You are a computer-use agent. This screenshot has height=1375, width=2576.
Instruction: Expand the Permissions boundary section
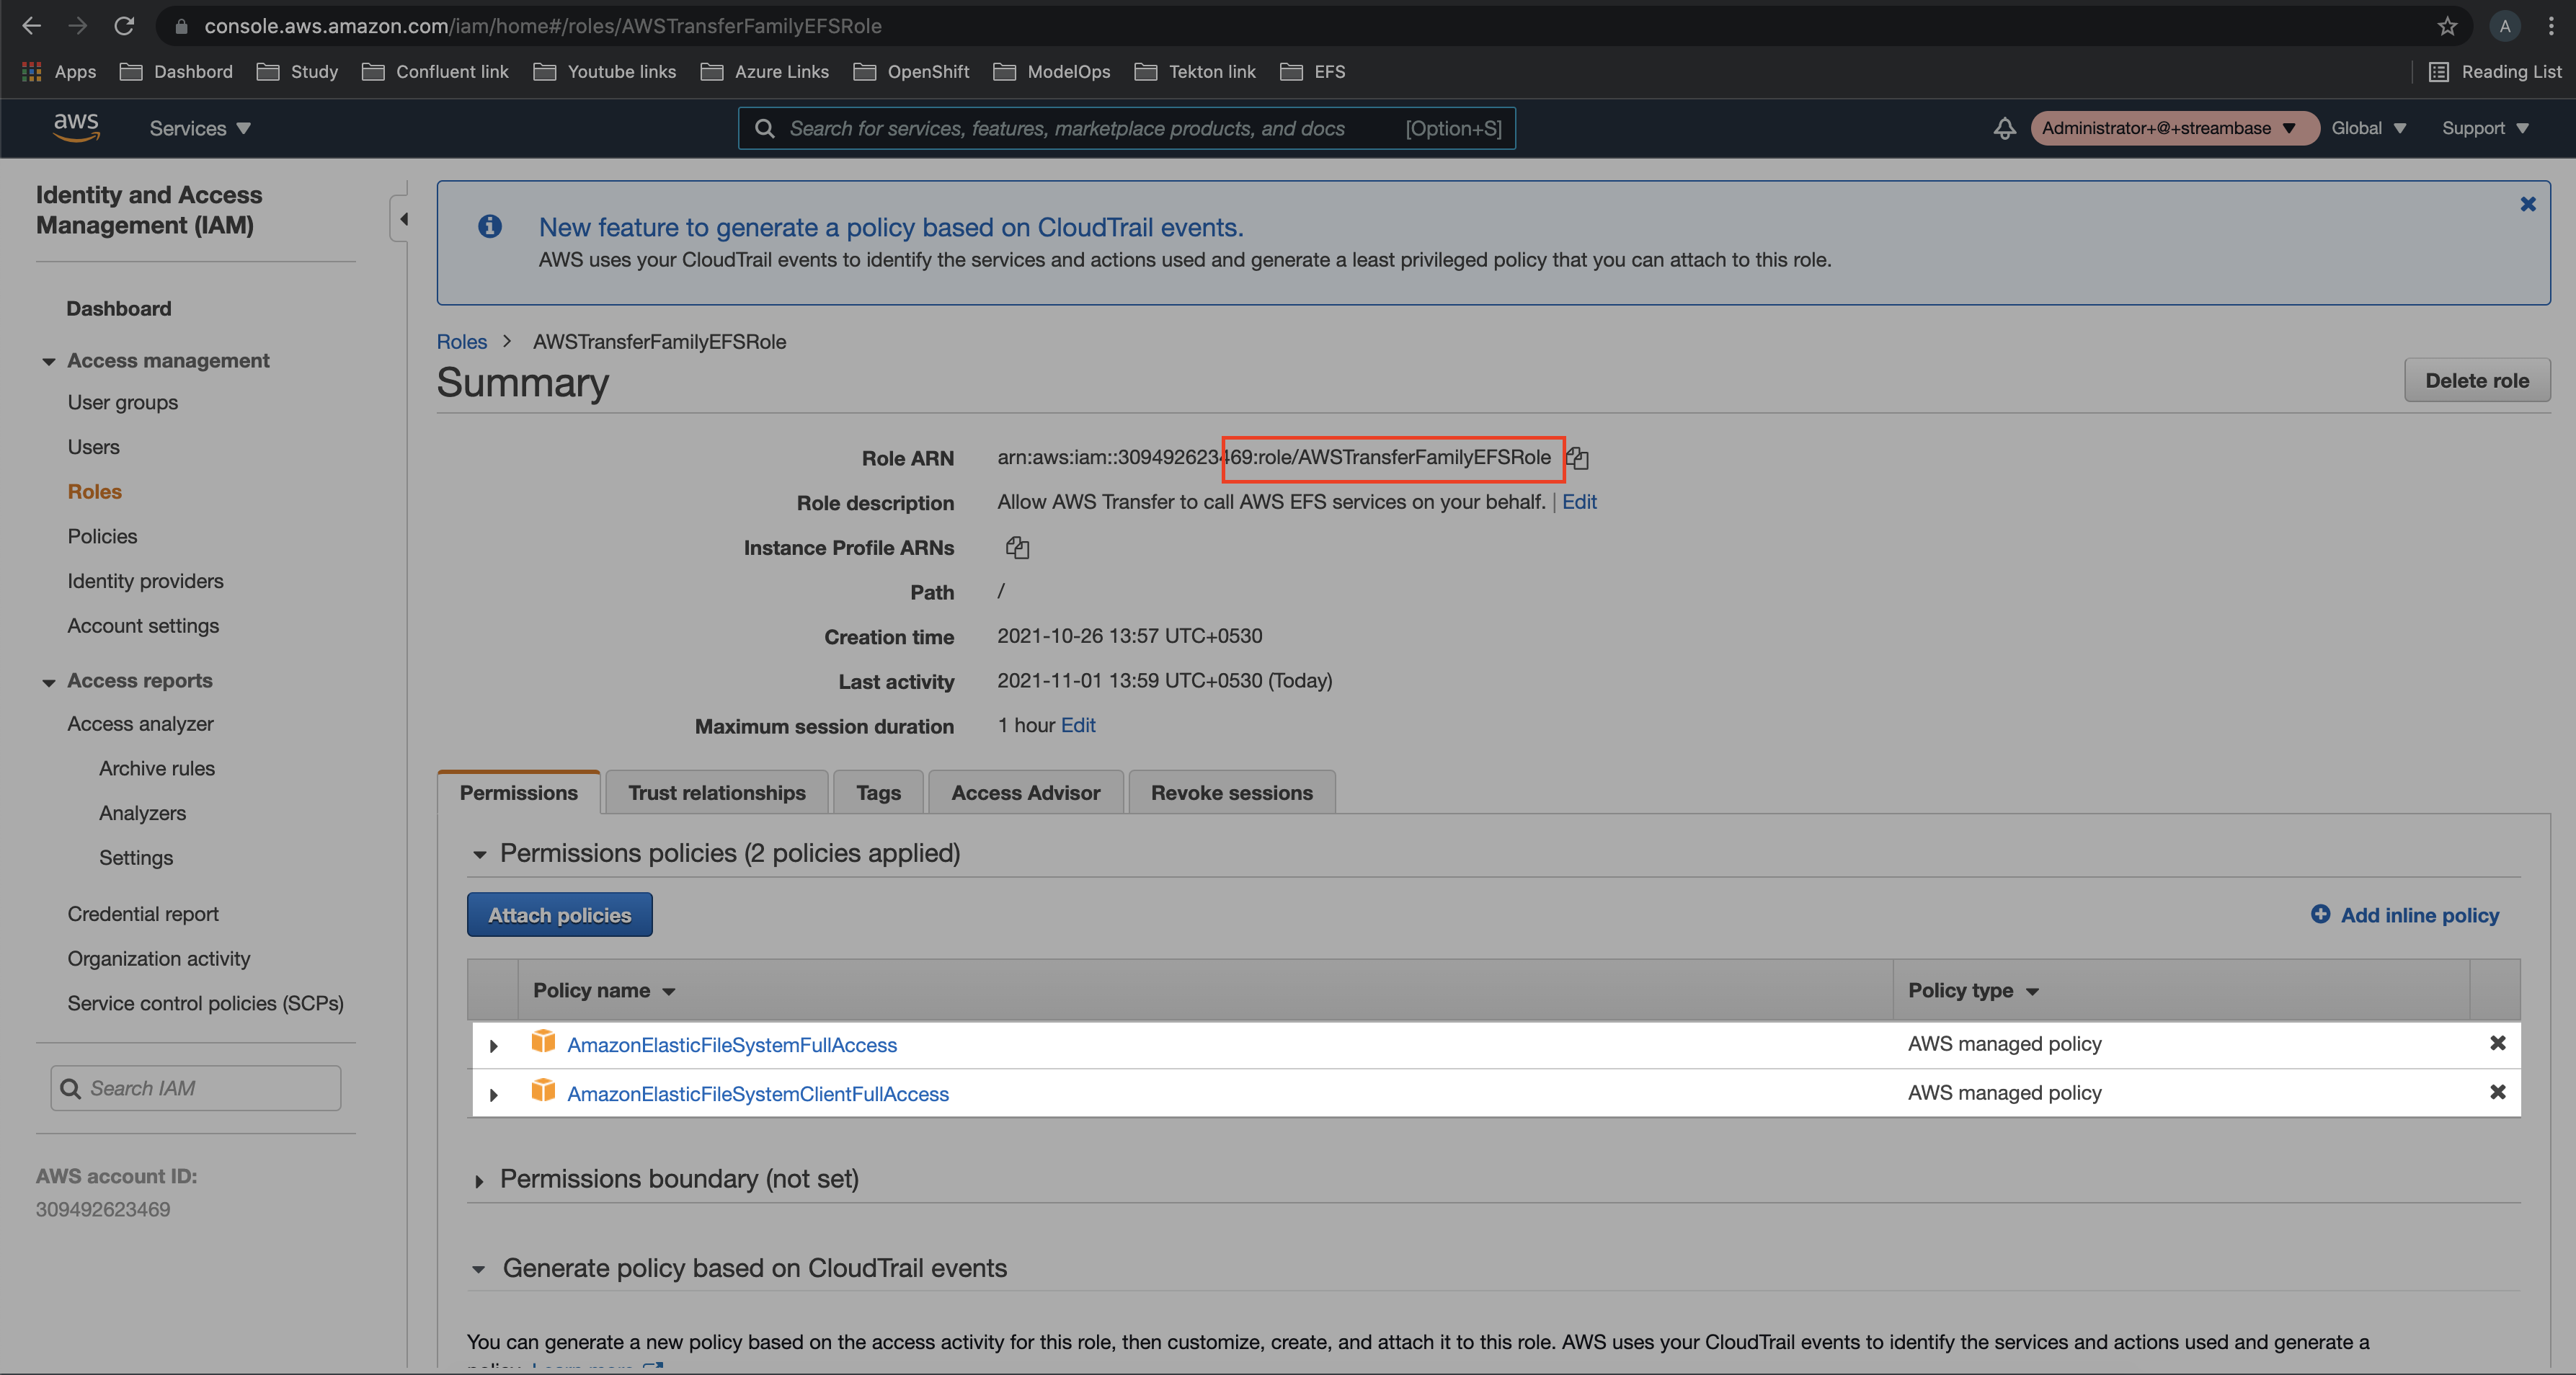click(479, 1181)
